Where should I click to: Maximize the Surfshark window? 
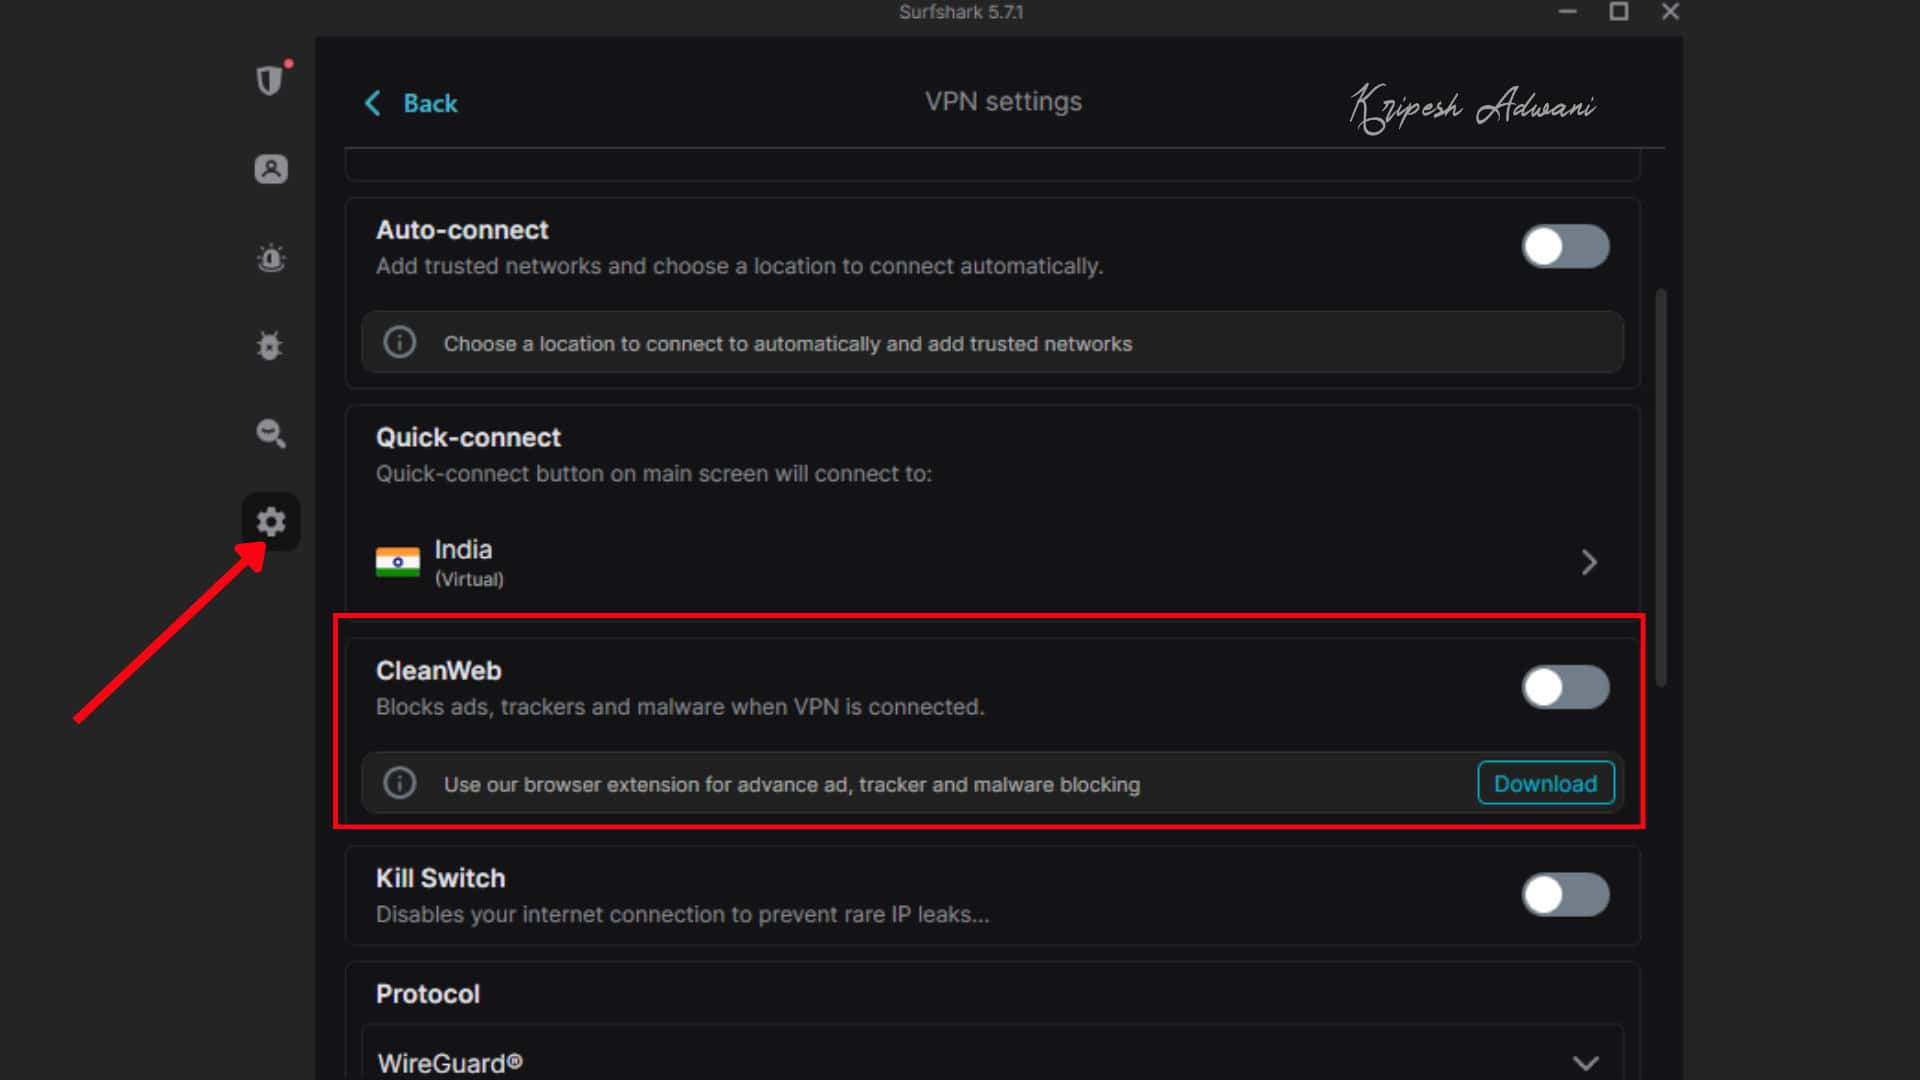tap(1618, 12)
